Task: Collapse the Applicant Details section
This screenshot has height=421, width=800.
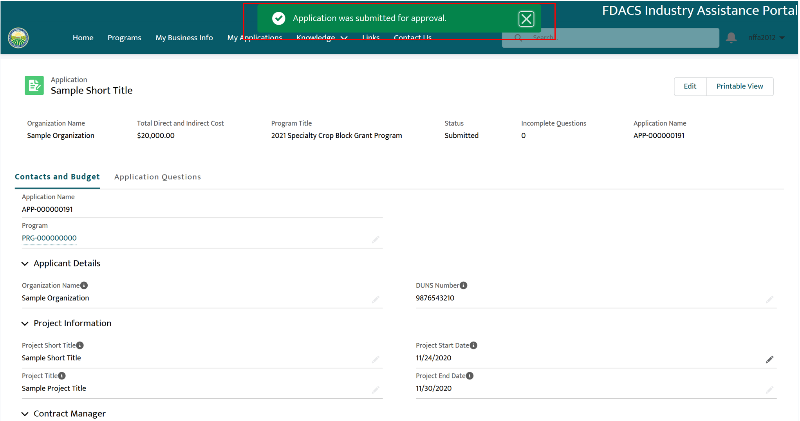Action: tap(25, 264)
